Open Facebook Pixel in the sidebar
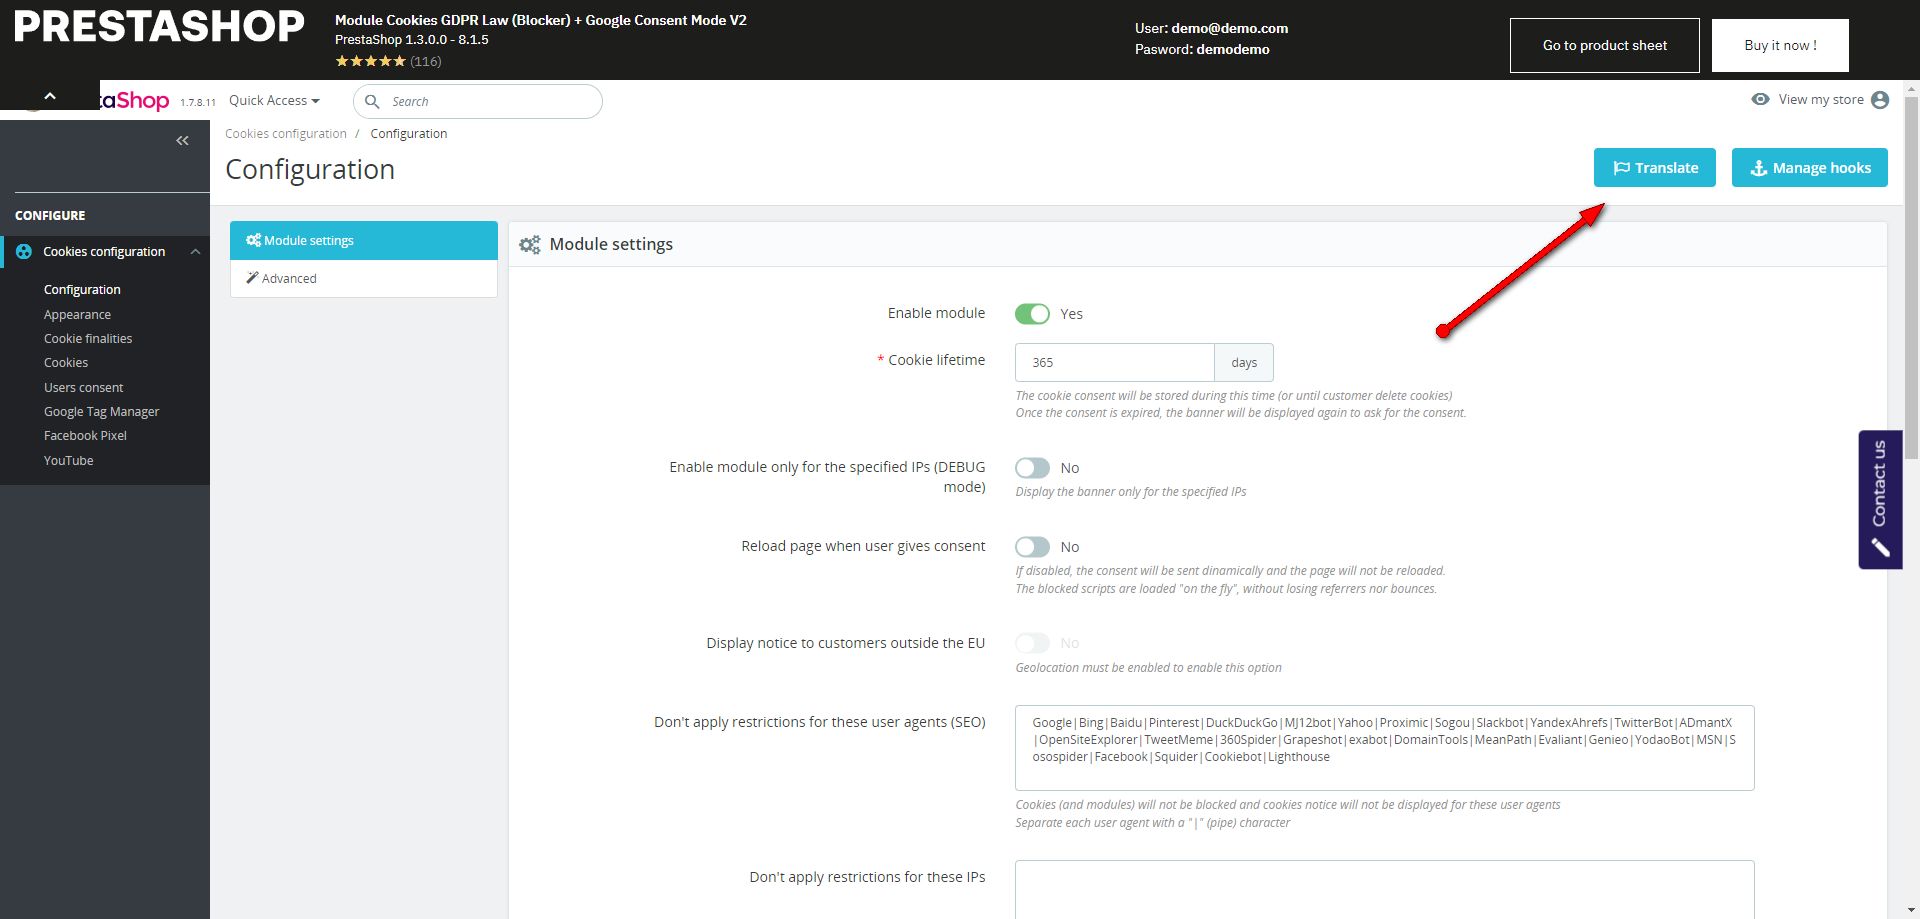This screenshot has width=1920, height=919. pos(85,436)
